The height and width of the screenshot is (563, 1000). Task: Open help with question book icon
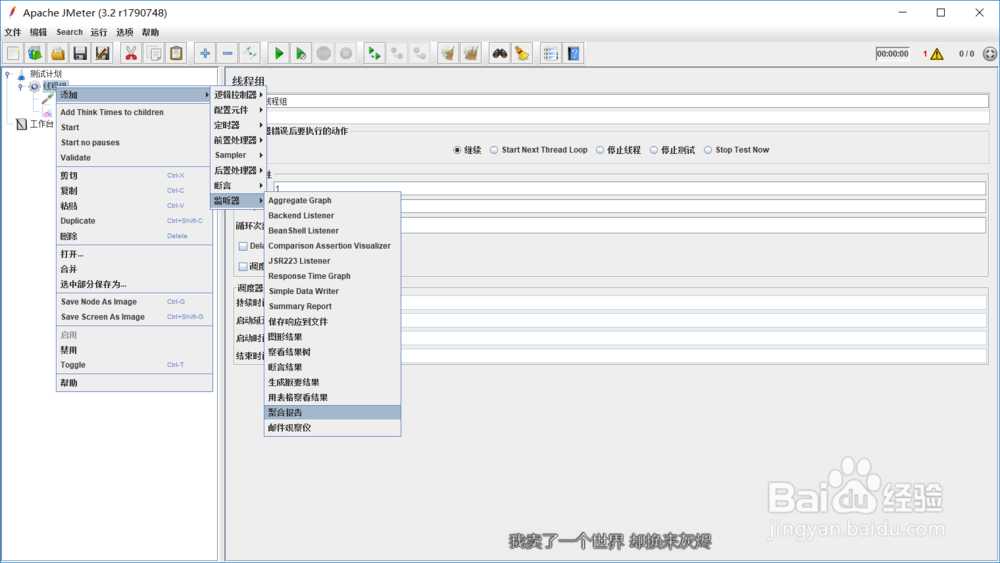[573, 54]
